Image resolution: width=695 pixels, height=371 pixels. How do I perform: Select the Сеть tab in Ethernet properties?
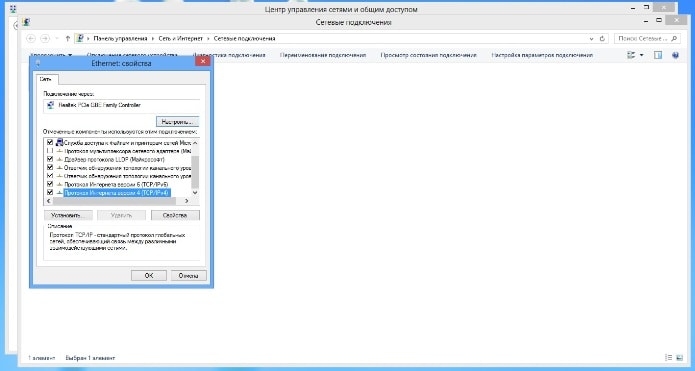pos(47,79)
